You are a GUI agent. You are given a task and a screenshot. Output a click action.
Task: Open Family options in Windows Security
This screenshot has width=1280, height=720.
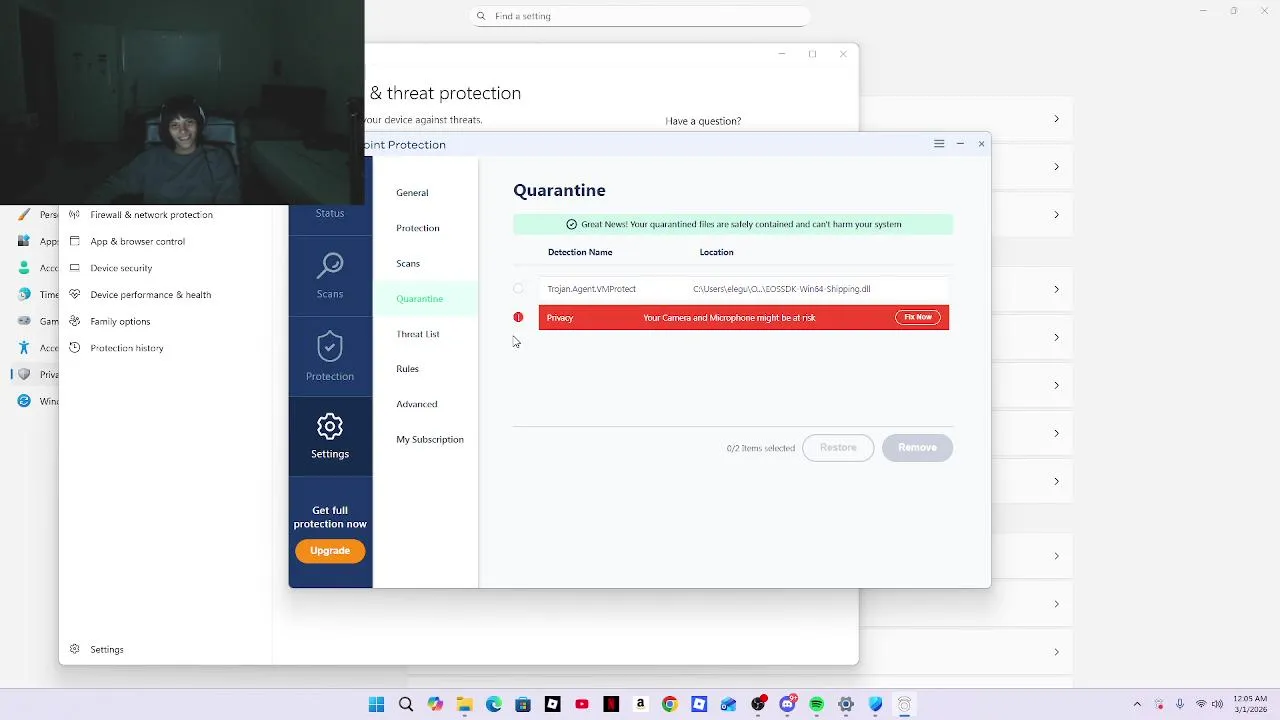point(120,321)
